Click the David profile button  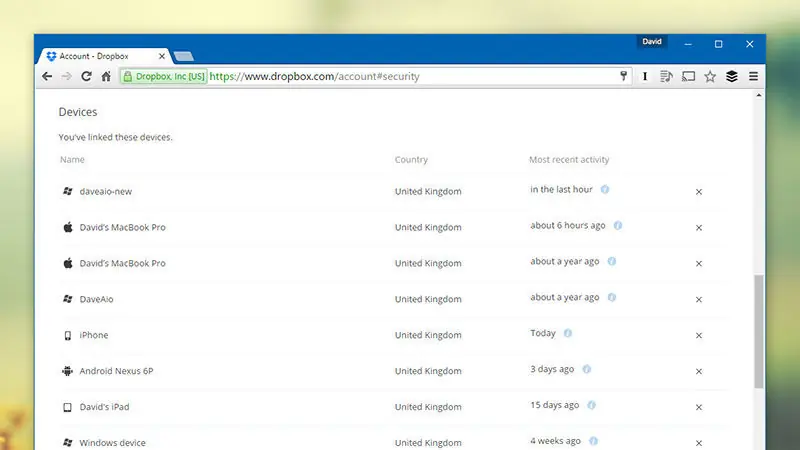[652, 41]
